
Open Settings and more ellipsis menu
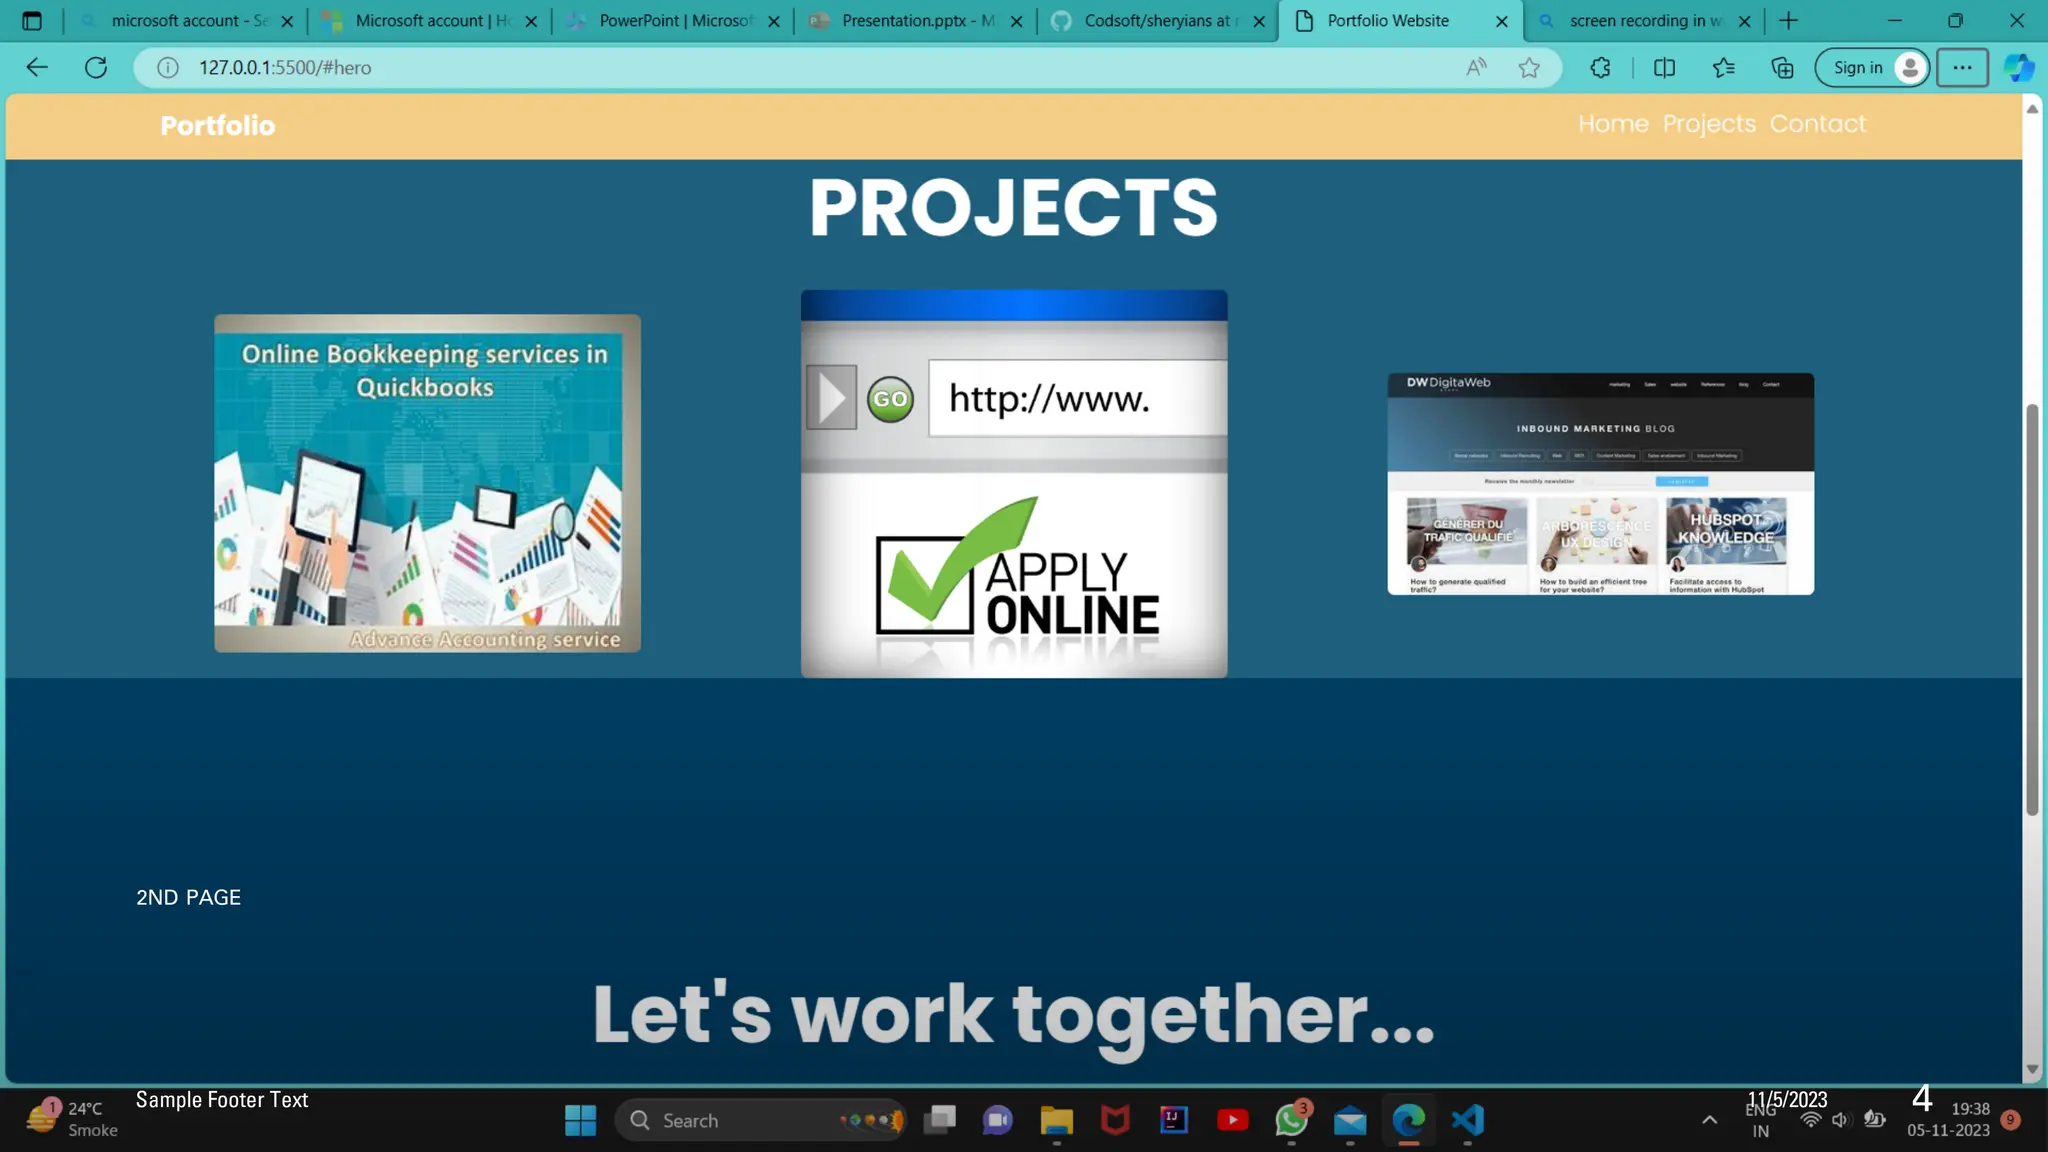[1962, 68]
